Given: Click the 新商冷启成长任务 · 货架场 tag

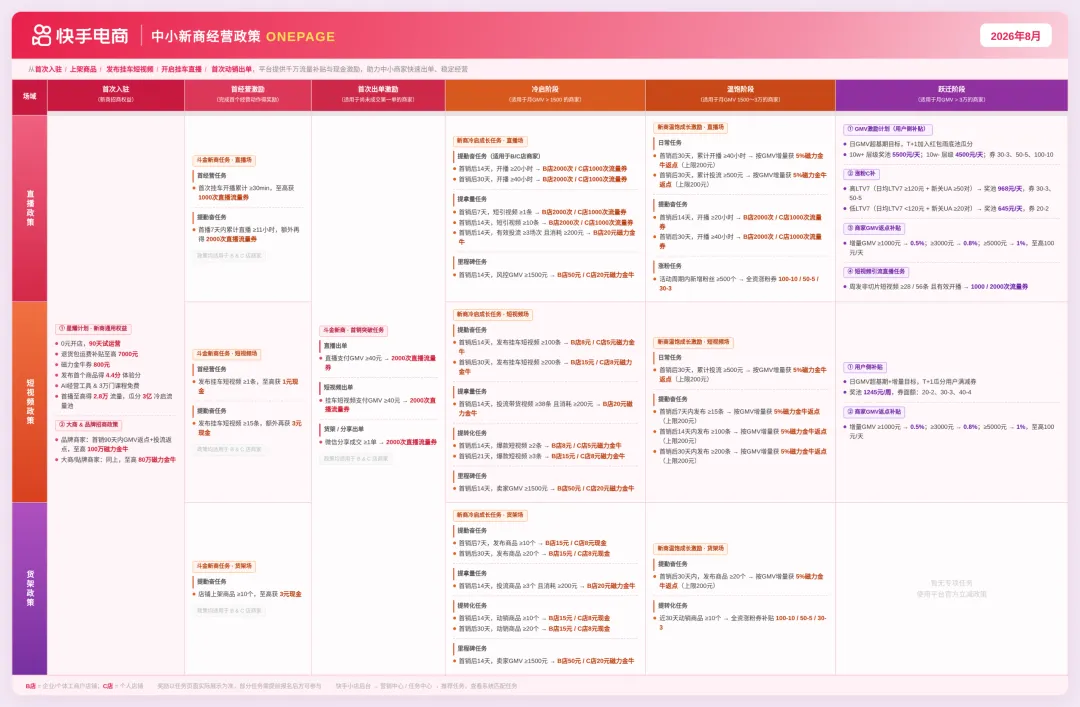Looking at the screenshot, I should [x=490, y=515].
